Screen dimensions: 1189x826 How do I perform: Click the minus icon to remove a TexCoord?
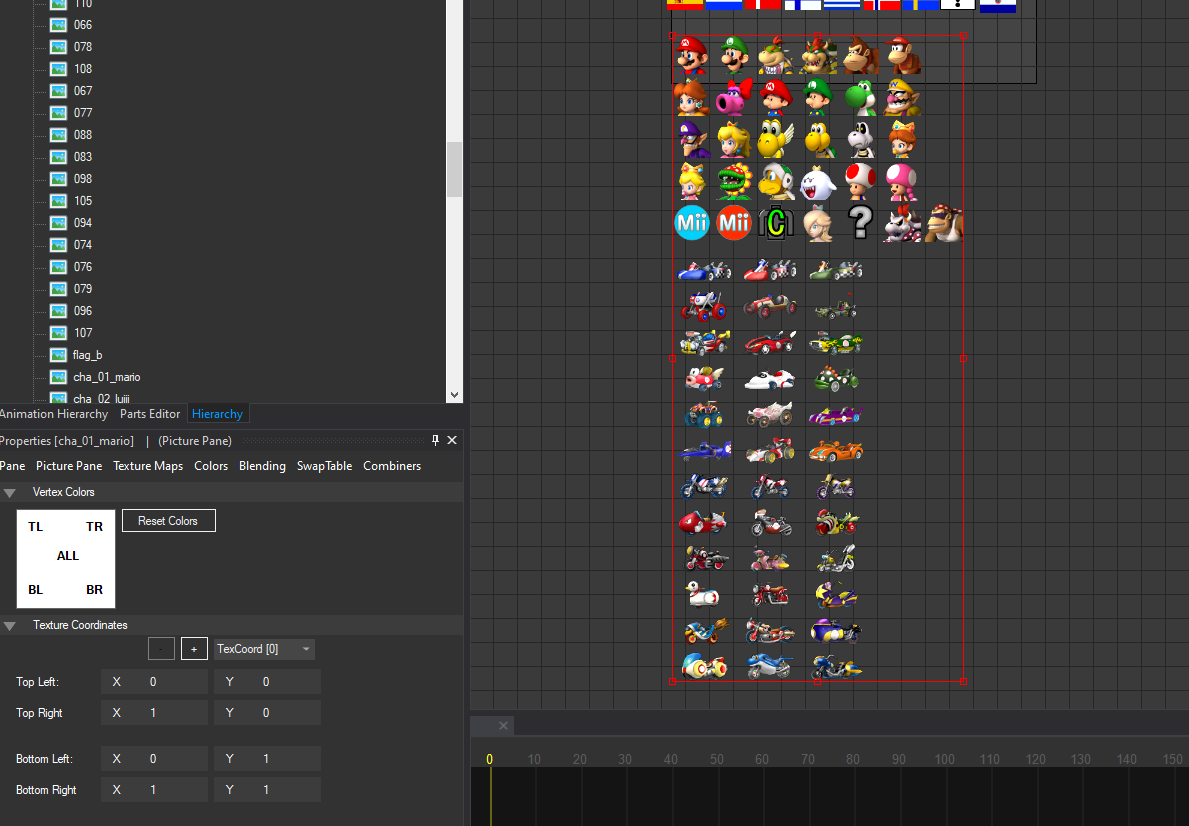[x=161, y=648]
